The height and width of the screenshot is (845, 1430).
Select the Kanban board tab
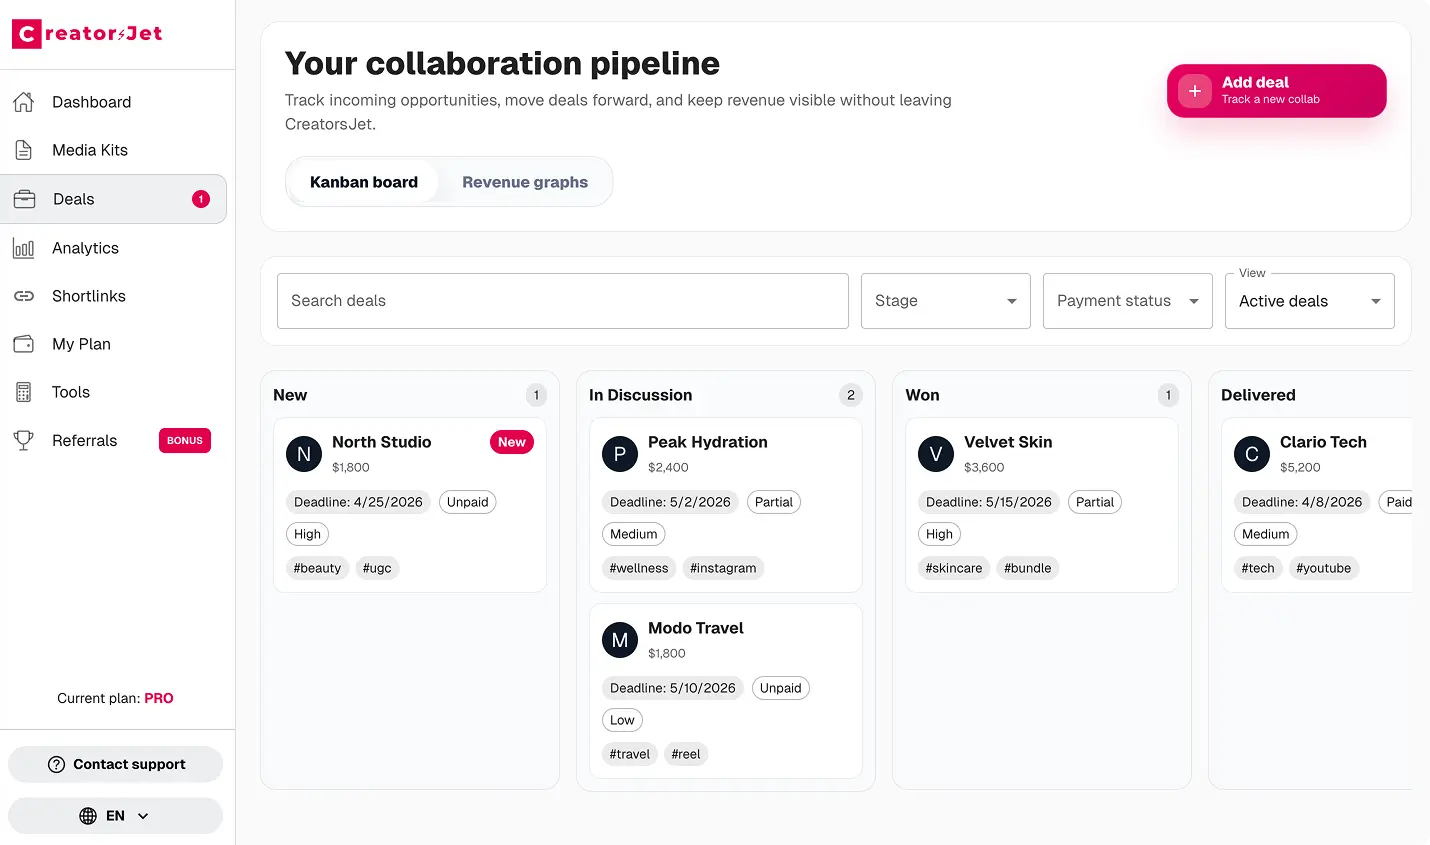tap(364, 182)
